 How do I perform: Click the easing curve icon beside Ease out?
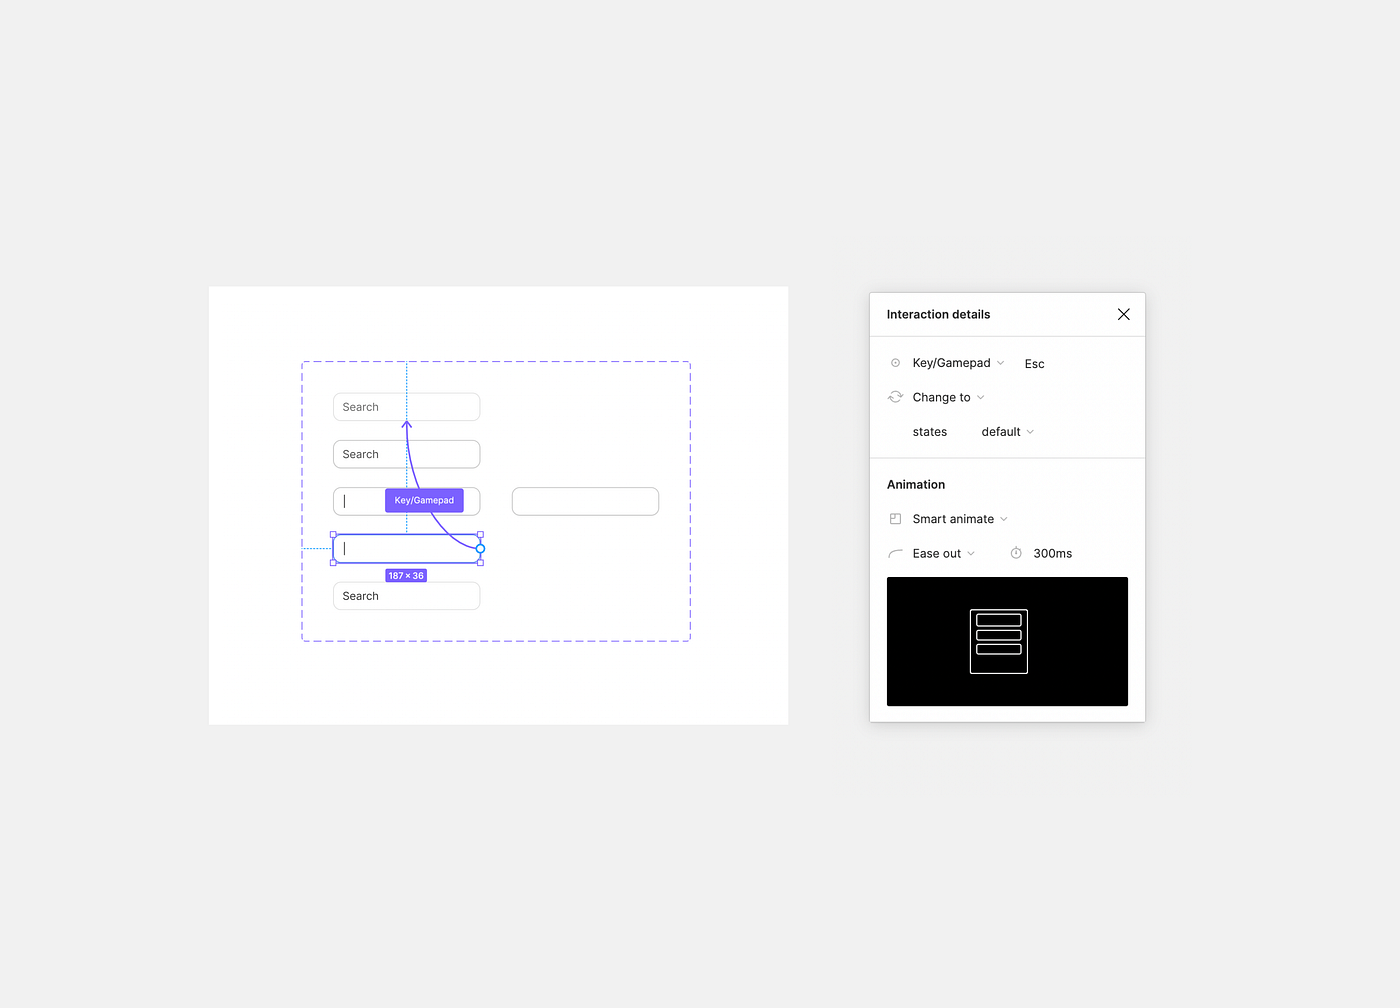tap(895, 552)
